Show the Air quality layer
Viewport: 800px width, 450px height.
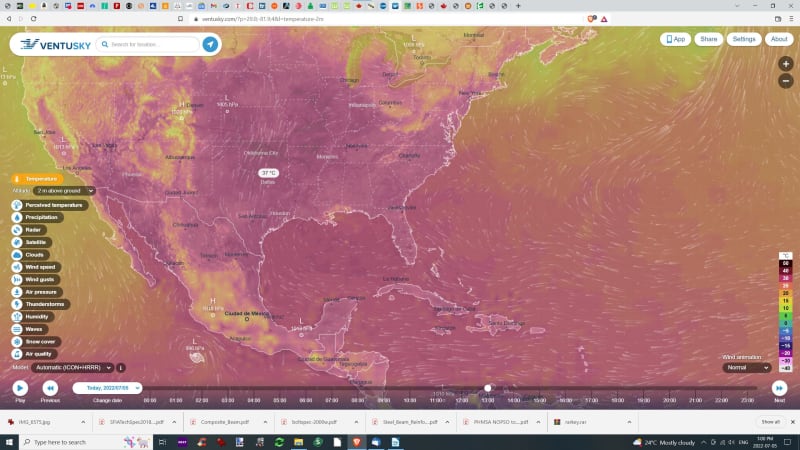(34, 354)
